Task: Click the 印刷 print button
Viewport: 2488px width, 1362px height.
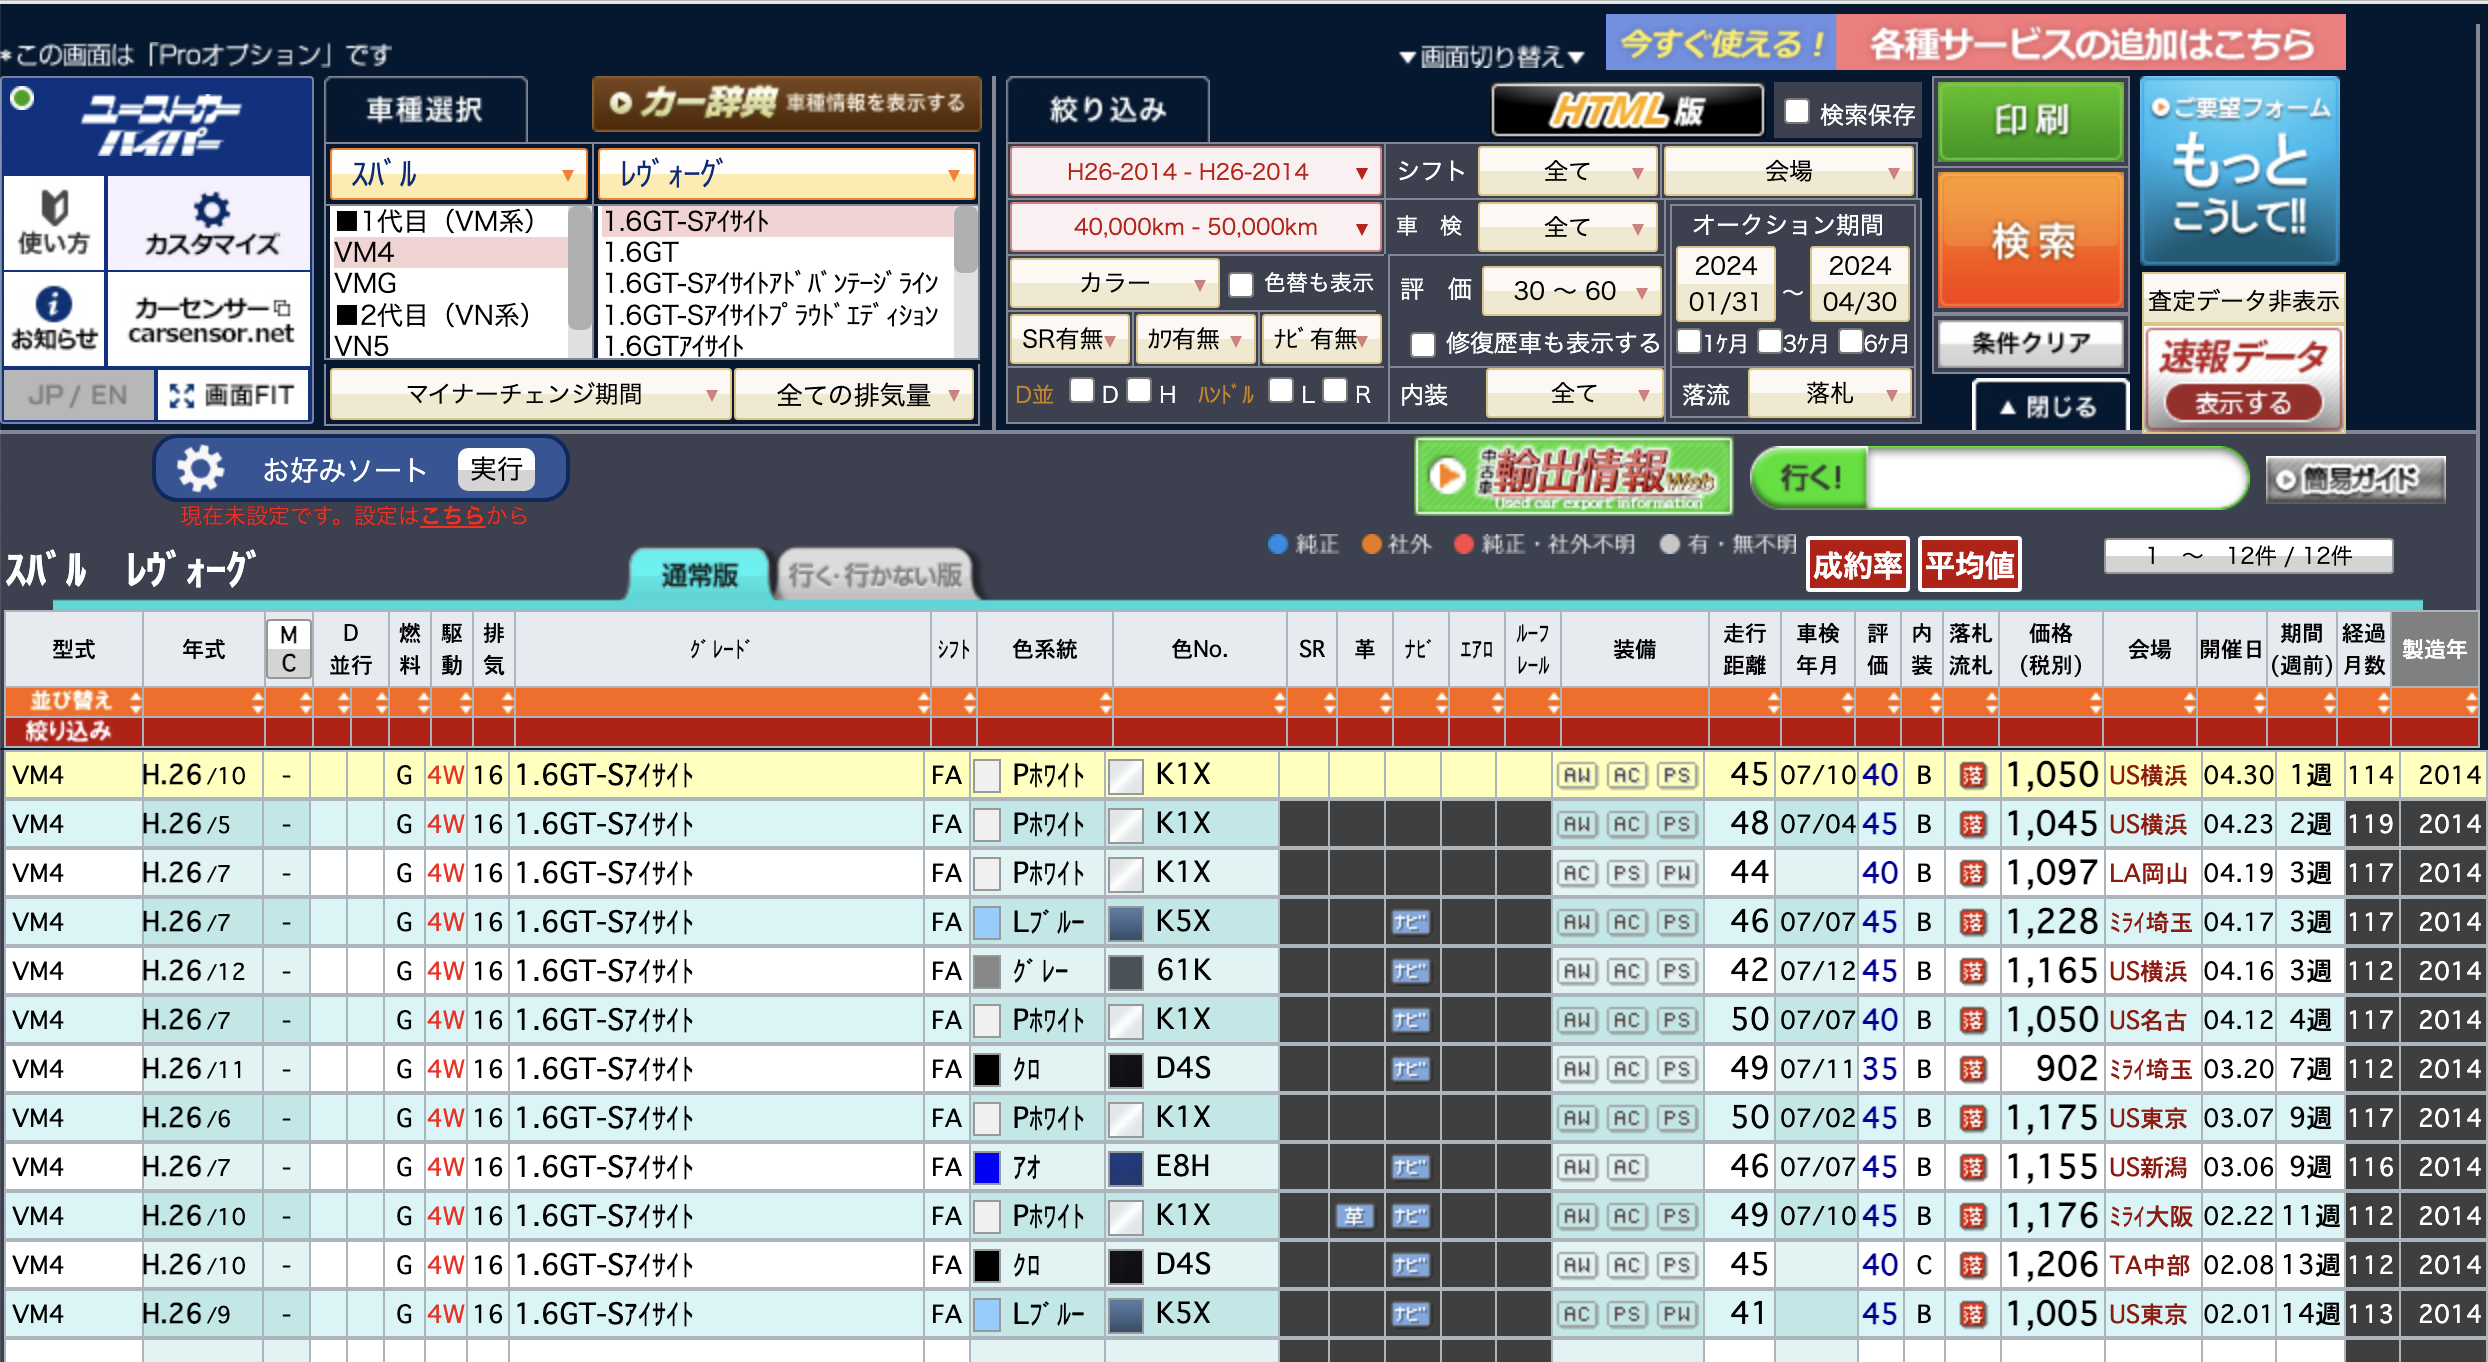Action: (2031, 120)
